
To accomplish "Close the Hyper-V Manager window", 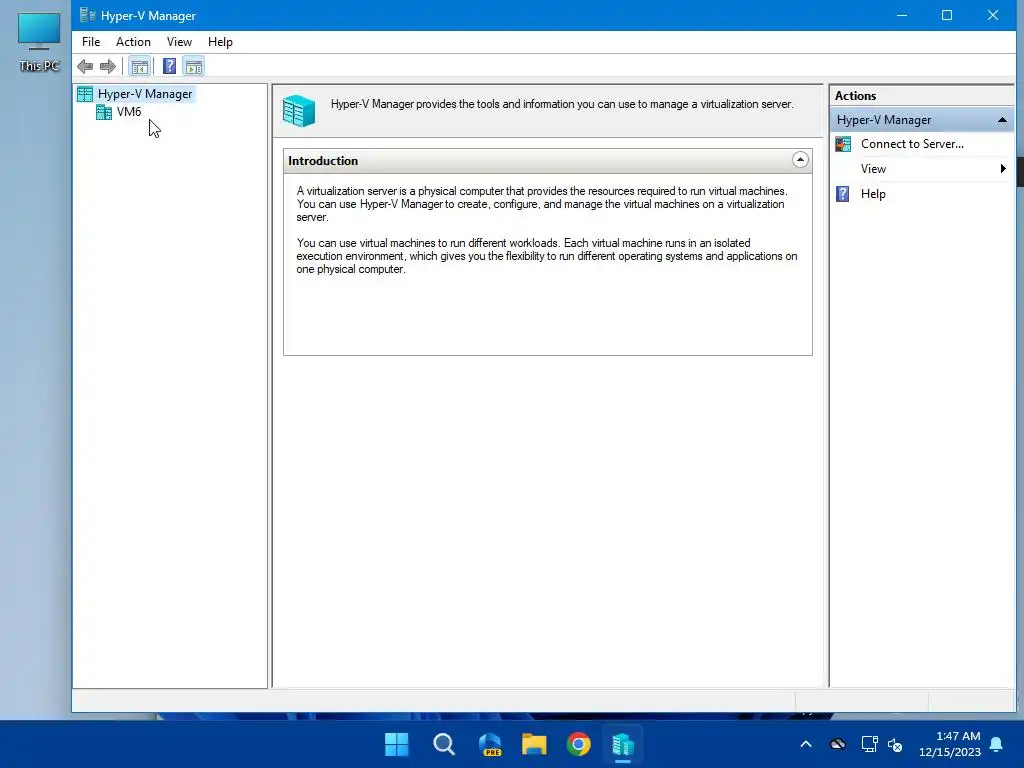I will (993, 15).
